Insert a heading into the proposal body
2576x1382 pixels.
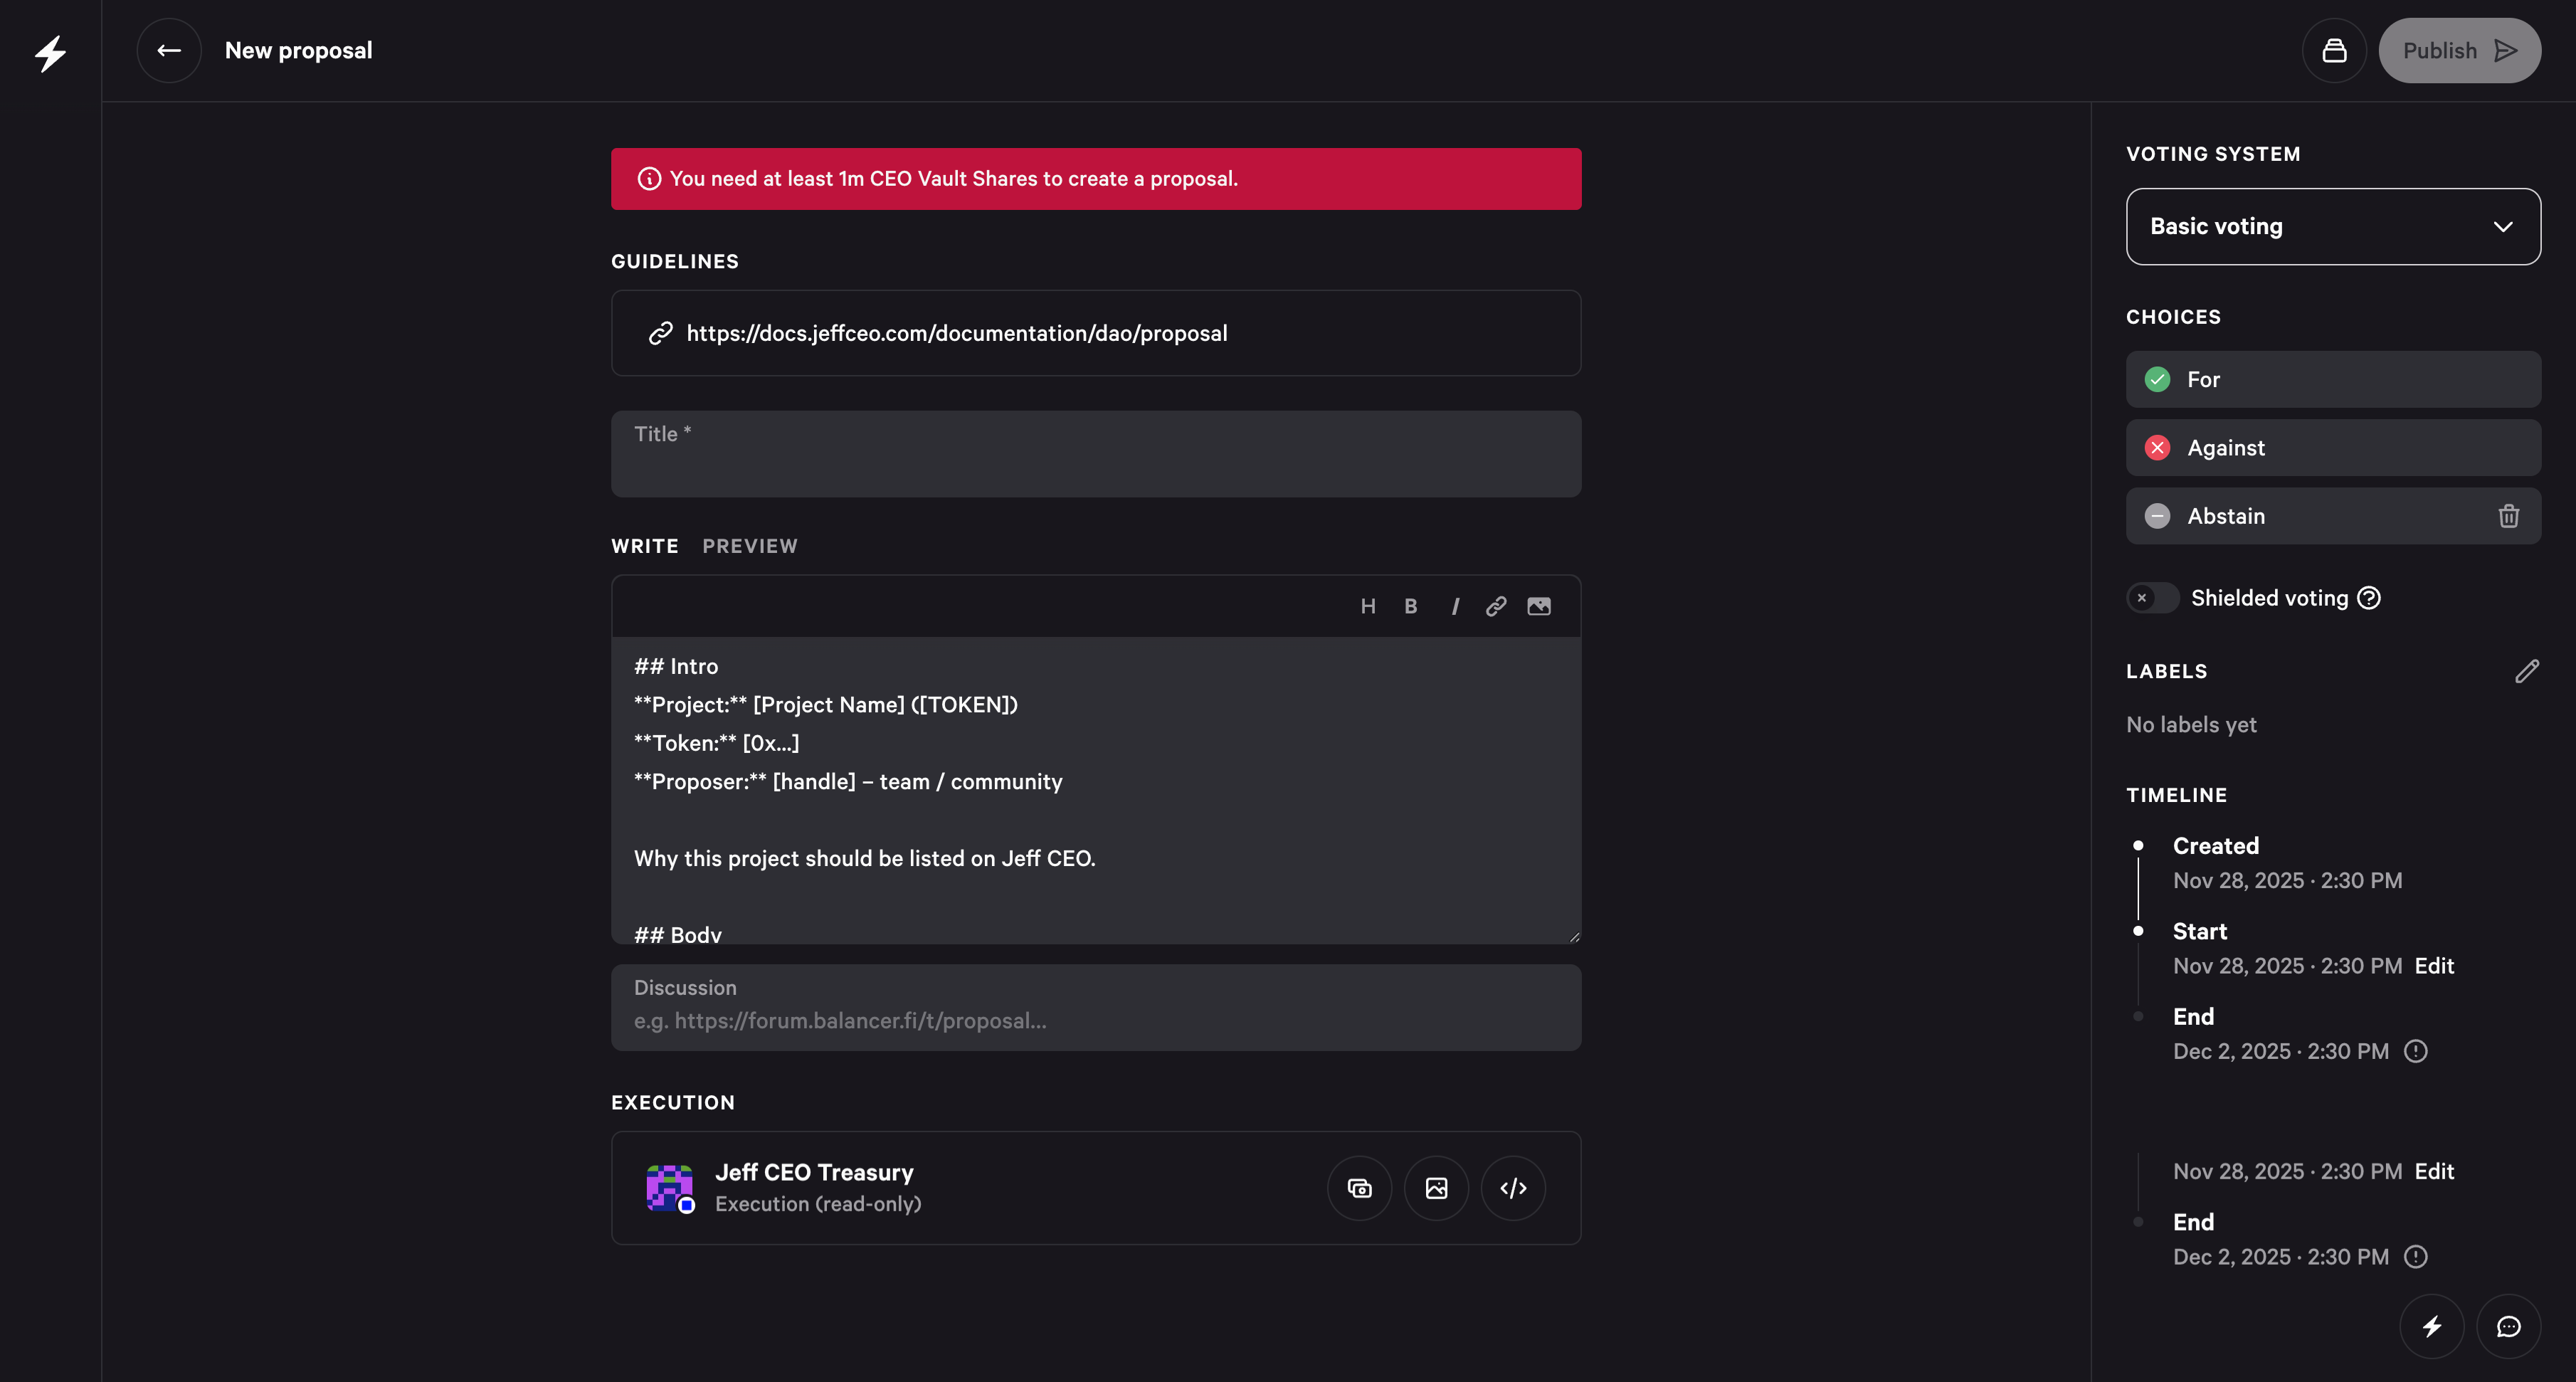tap(1369, 605)
